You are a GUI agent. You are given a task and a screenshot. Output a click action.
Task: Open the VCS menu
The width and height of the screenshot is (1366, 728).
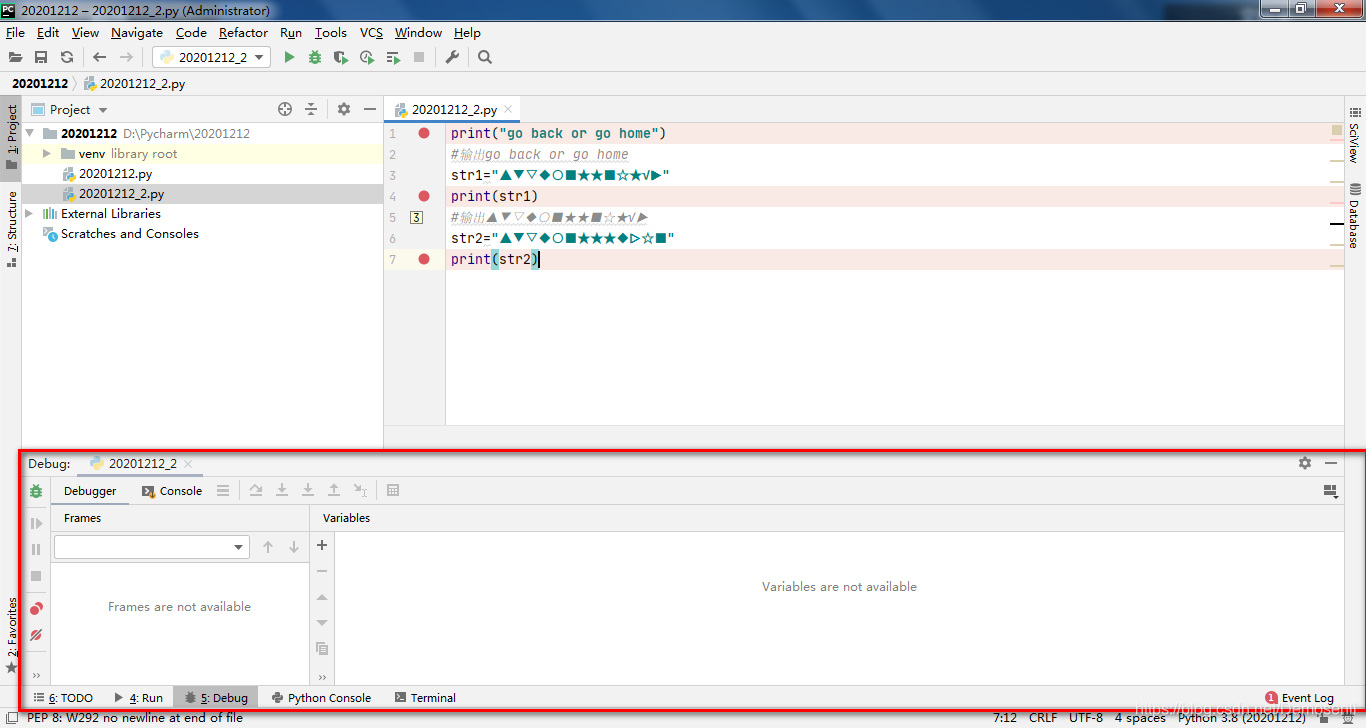tap(371, 33)
